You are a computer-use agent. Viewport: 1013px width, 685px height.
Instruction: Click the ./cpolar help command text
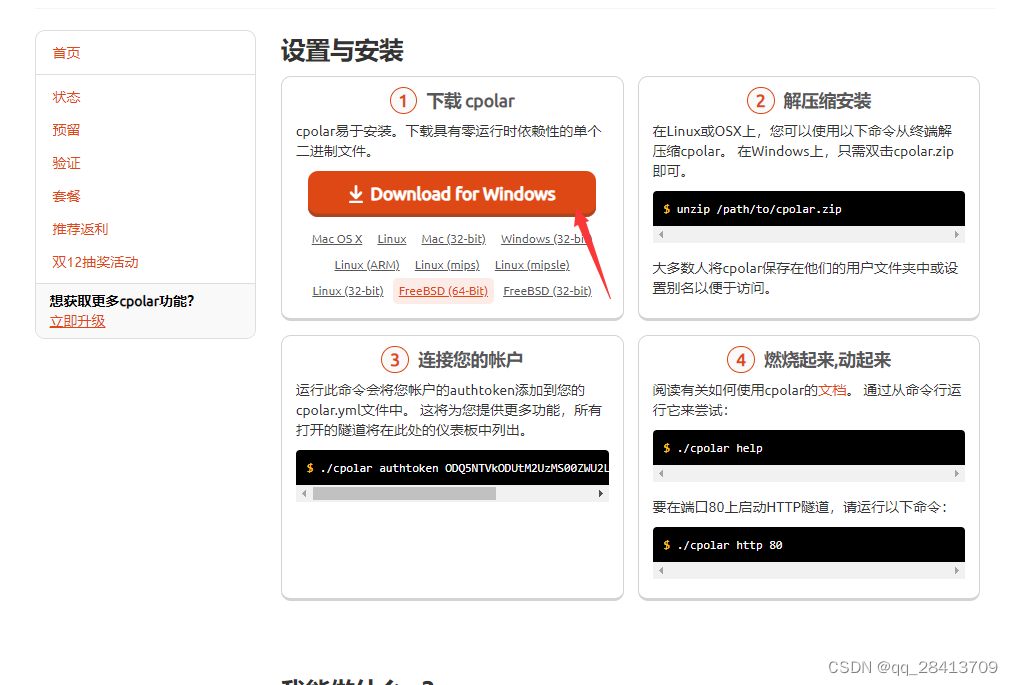tap(720, 448)
